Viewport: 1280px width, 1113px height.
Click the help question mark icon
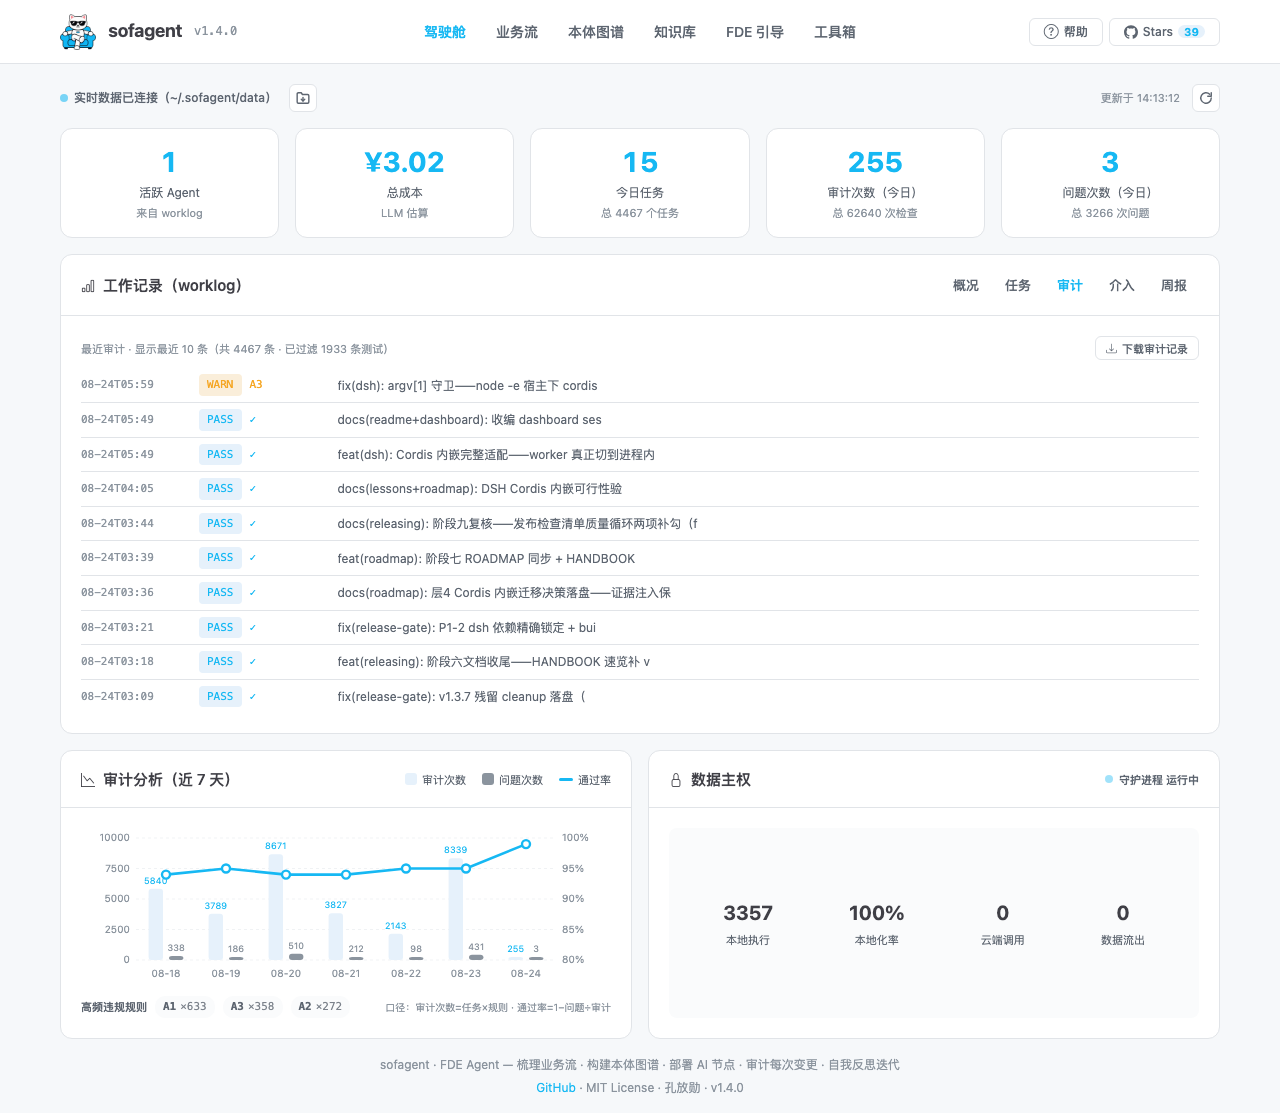coord(1051,32)
